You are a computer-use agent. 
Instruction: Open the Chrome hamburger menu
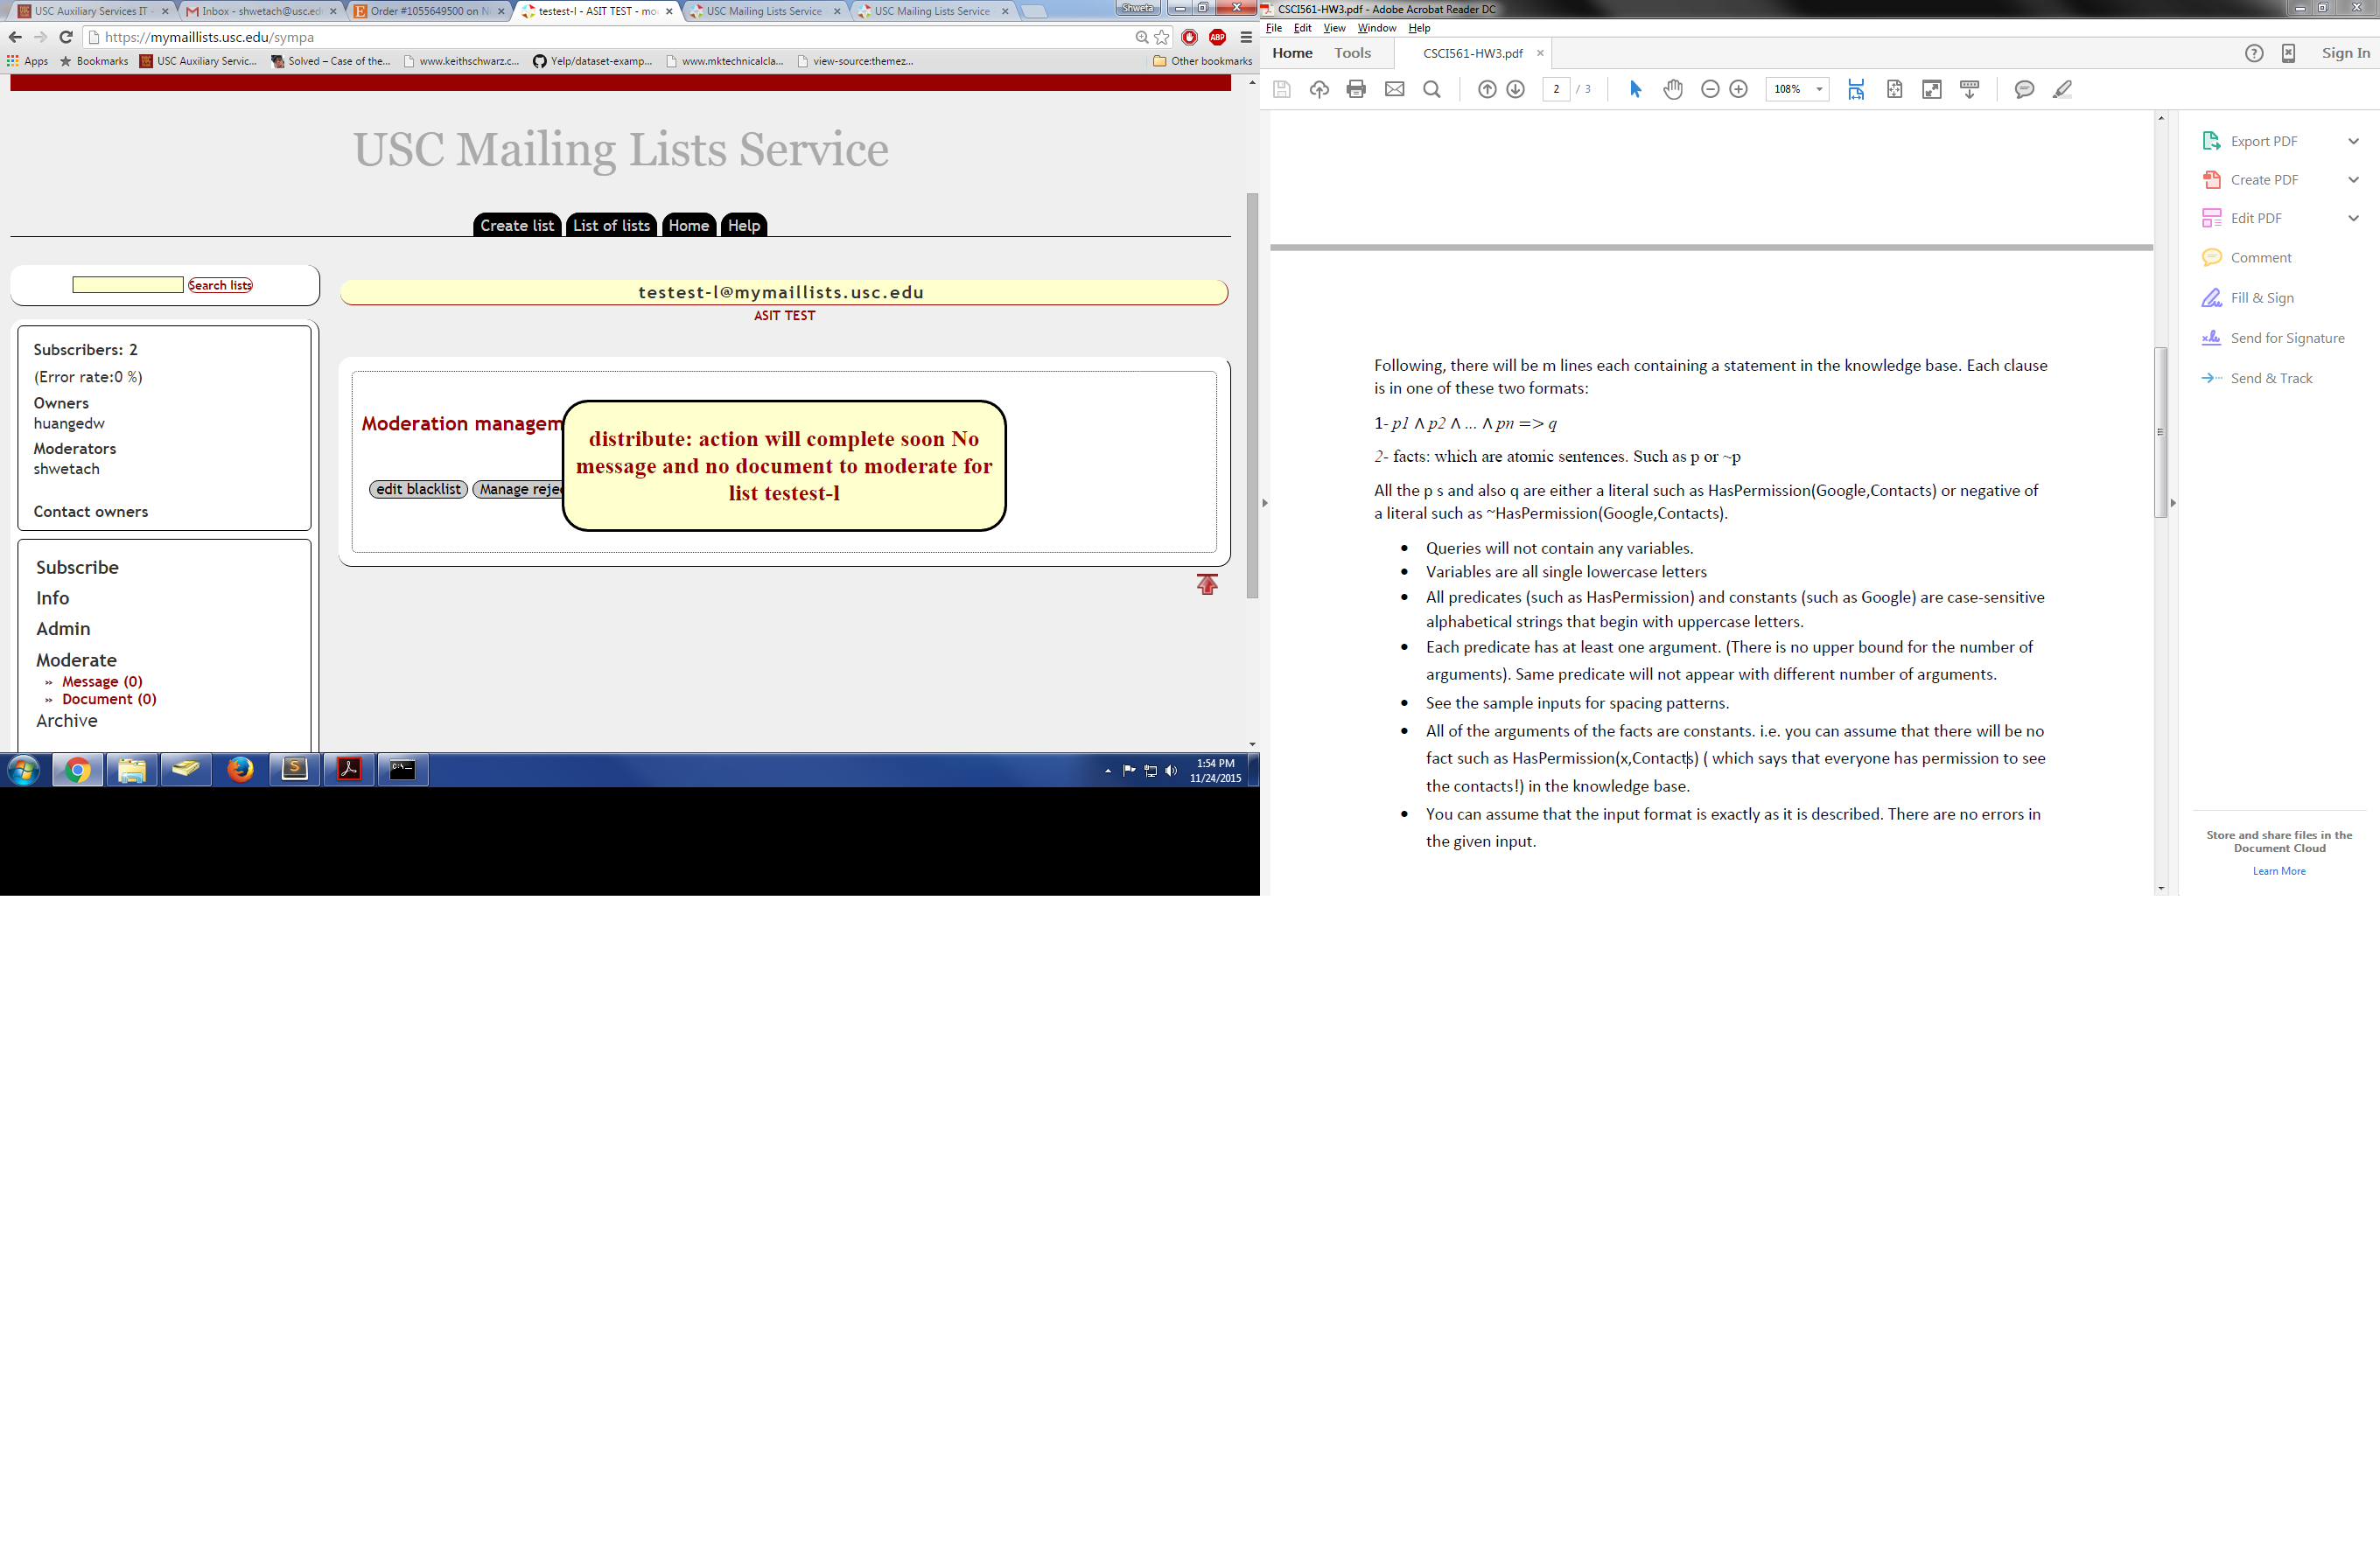[1246, 37]
